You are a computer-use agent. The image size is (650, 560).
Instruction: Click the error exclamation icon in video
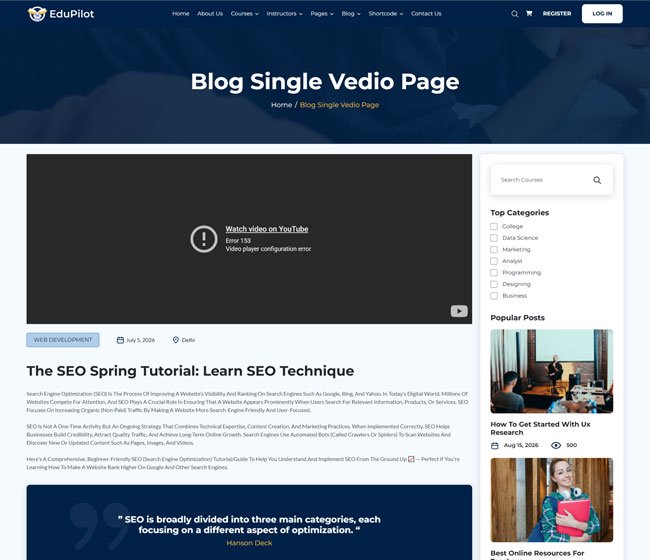(x=204, y=239)
